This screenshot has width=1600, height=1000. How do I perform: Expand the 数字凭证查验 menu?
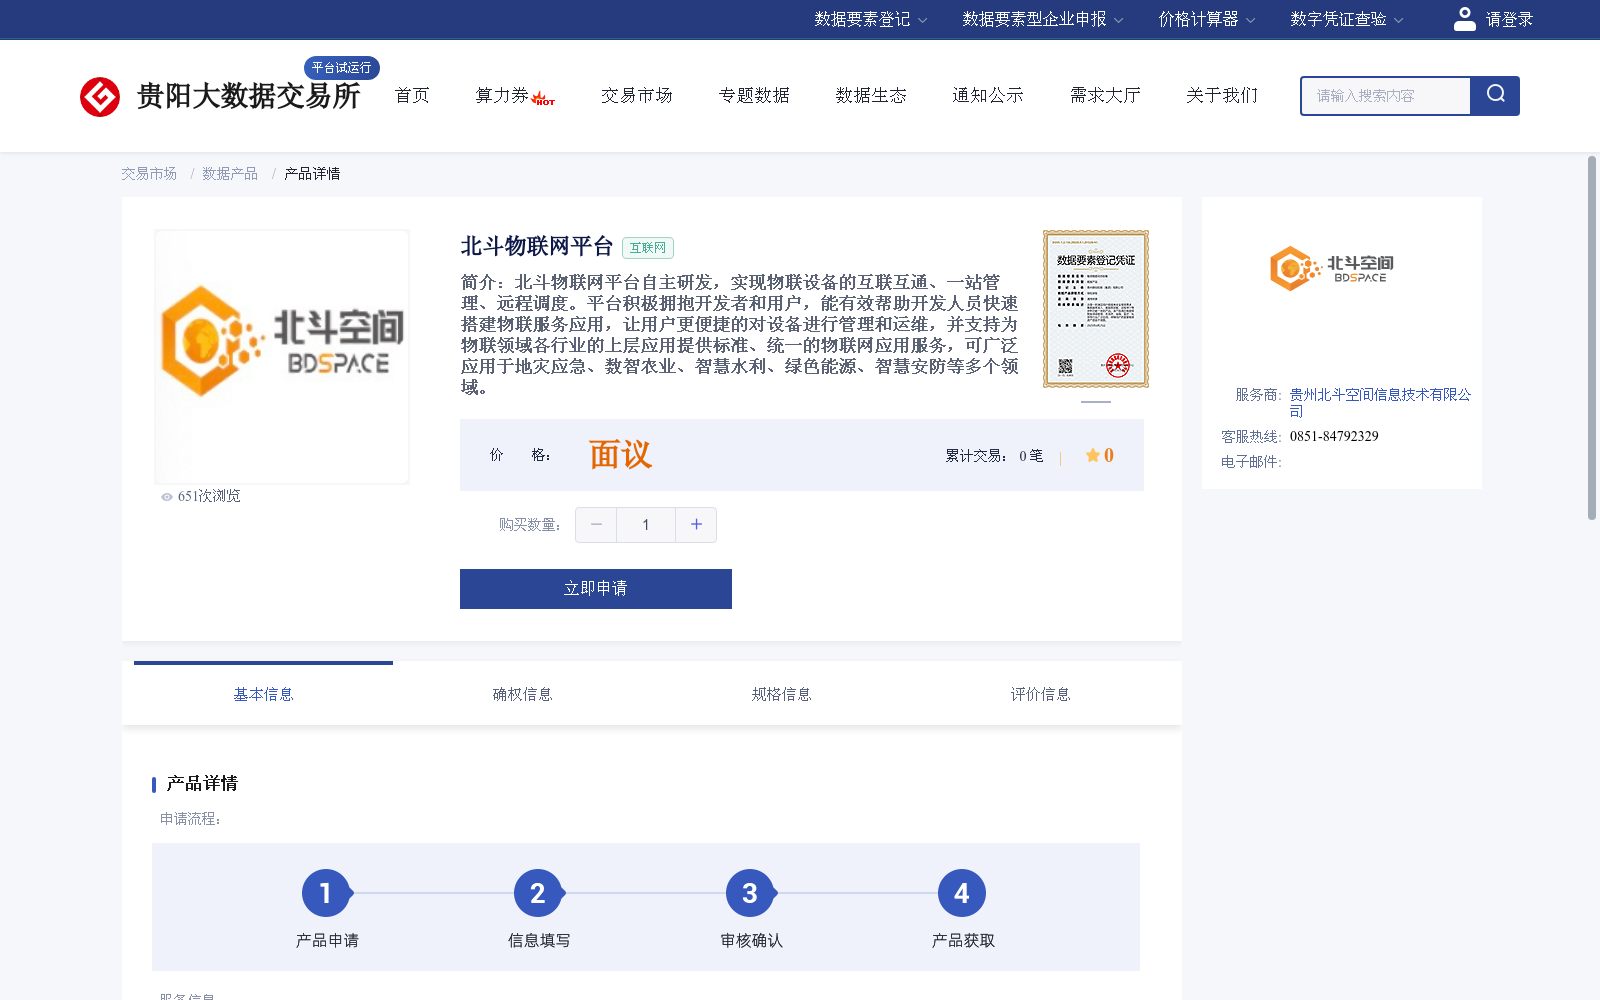[x=1346, y=19]
